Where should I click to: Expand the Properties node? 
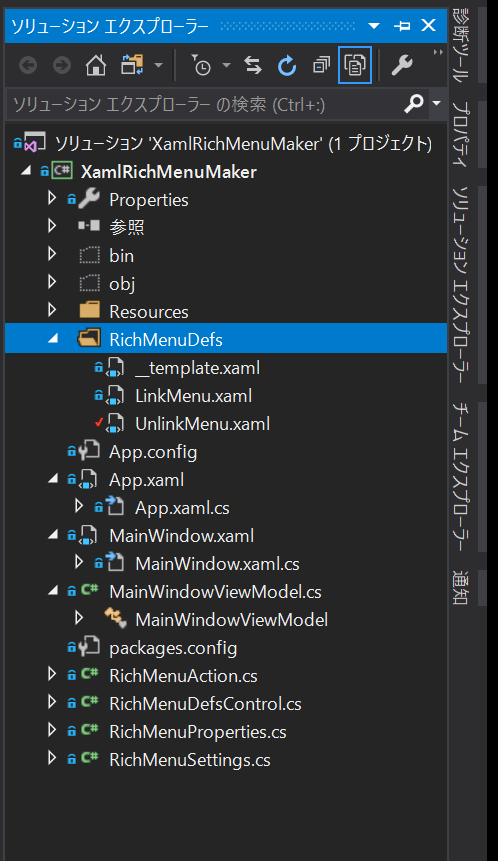[x=52, y=198]
